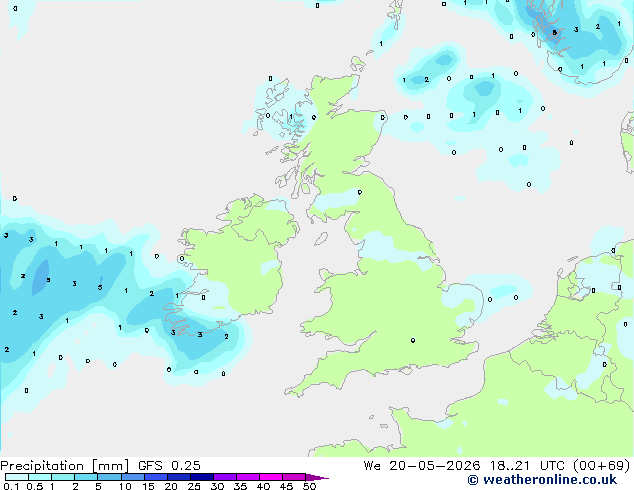Select the 40–45 mm magenta legend swatch
The width and height of the screenshot is (634, 490).
[x=271, y=477]
